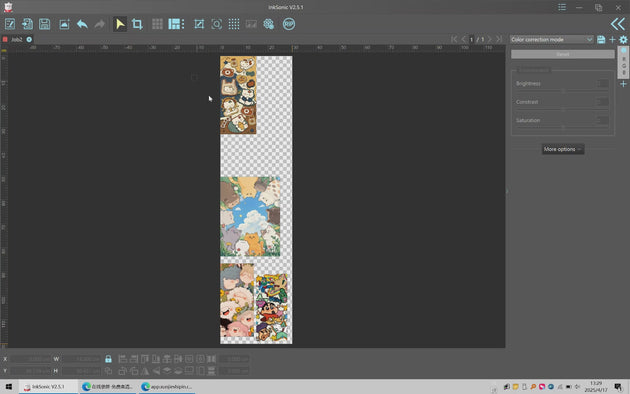The width and height of the screenshot is (630, 394).
Task: Click the new job icon in toolbar
Action: pos(10,24)
